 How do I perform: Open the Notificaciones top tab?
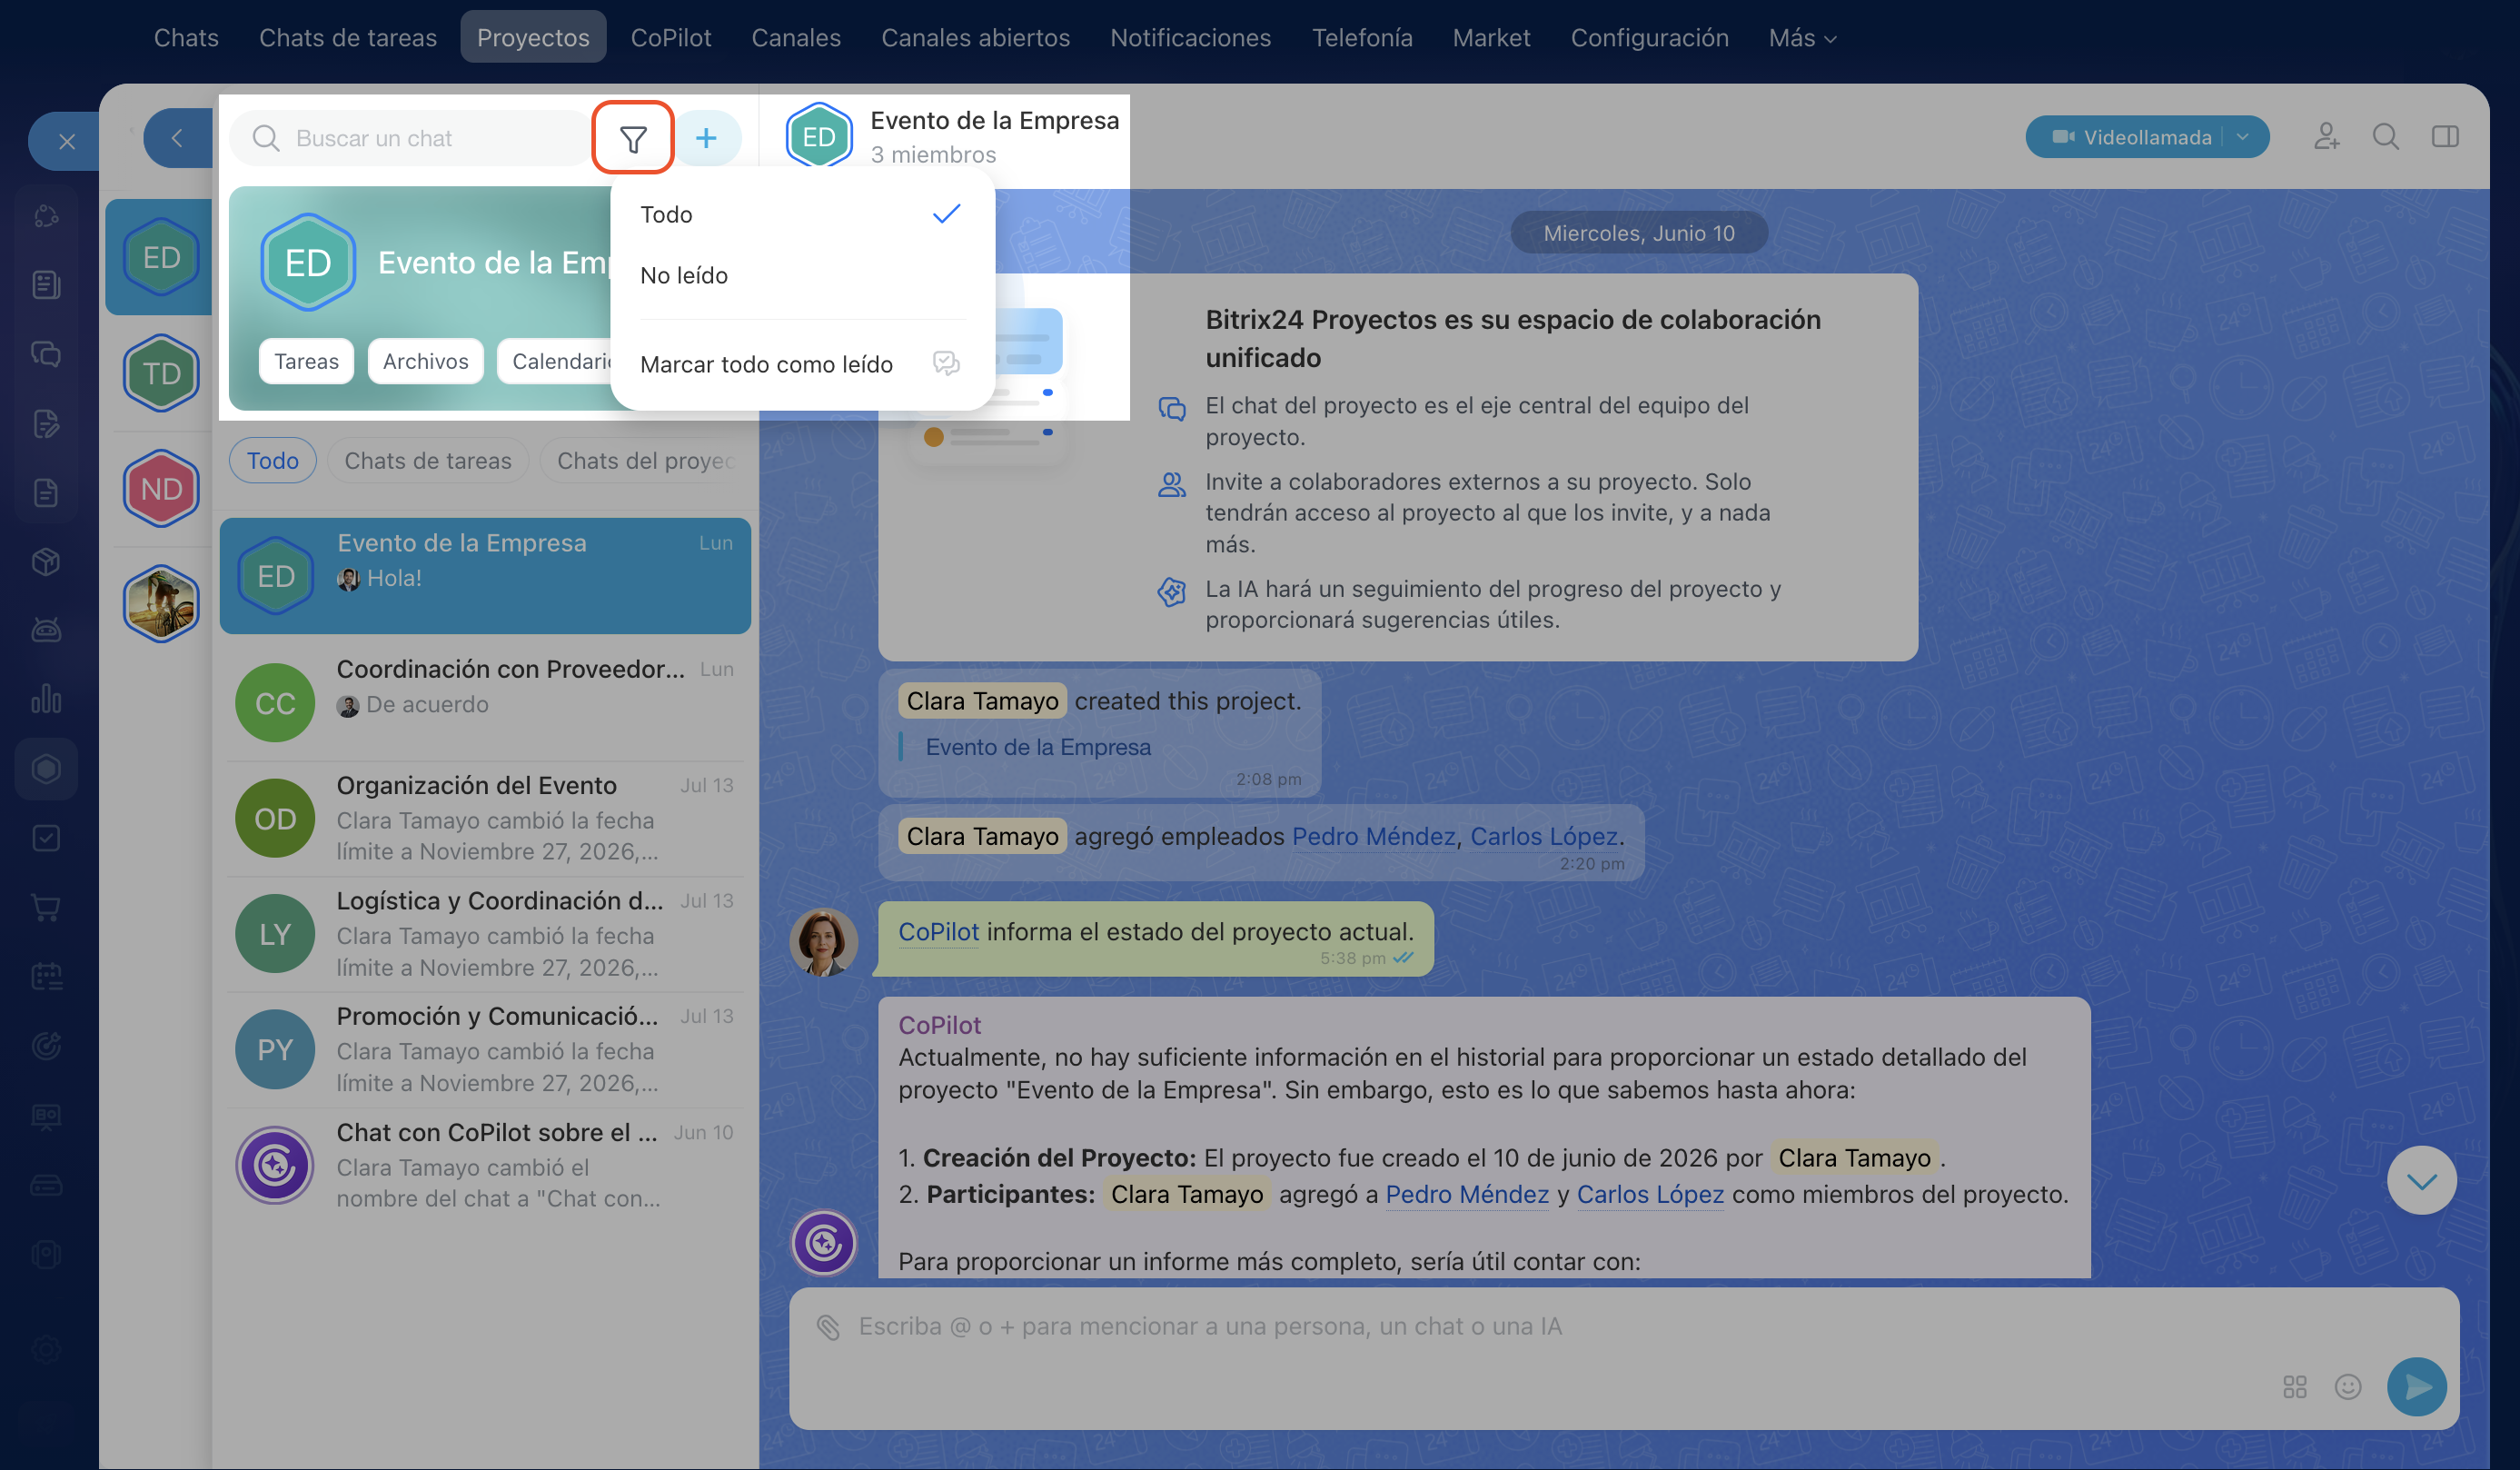click(1190, 38)
